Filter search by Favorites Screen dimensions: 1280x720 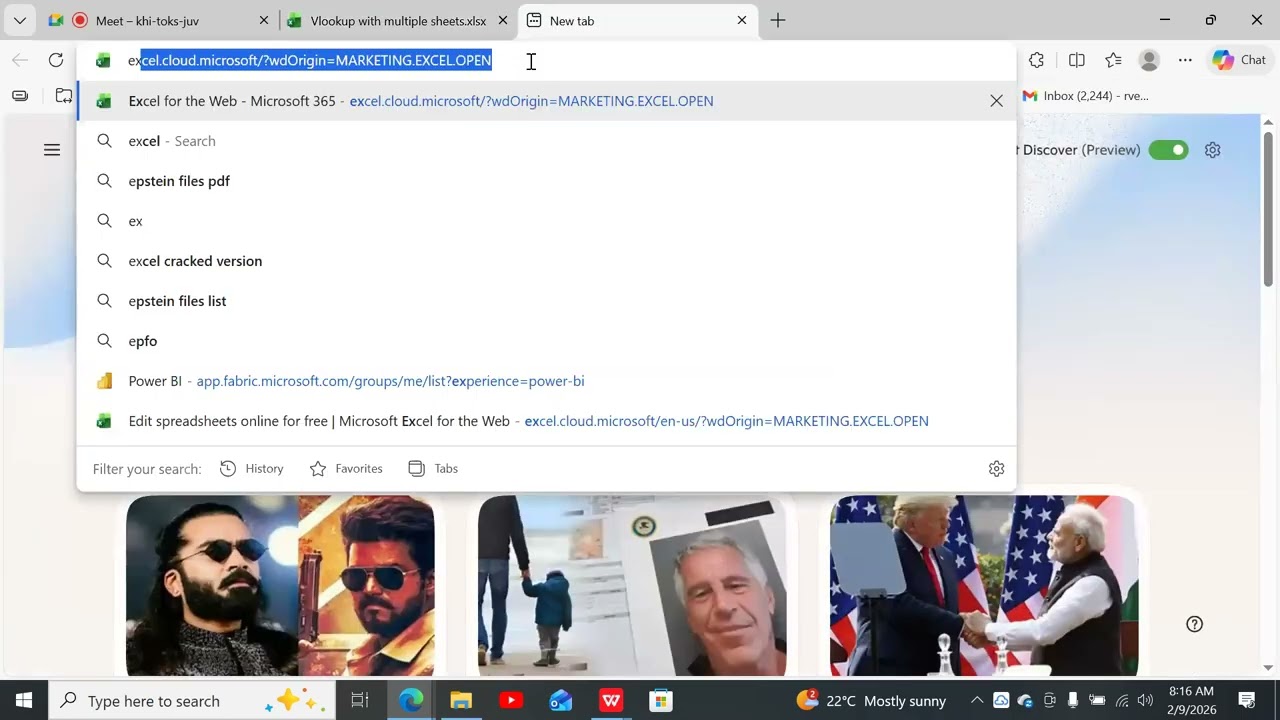click(x=346, y=468)
